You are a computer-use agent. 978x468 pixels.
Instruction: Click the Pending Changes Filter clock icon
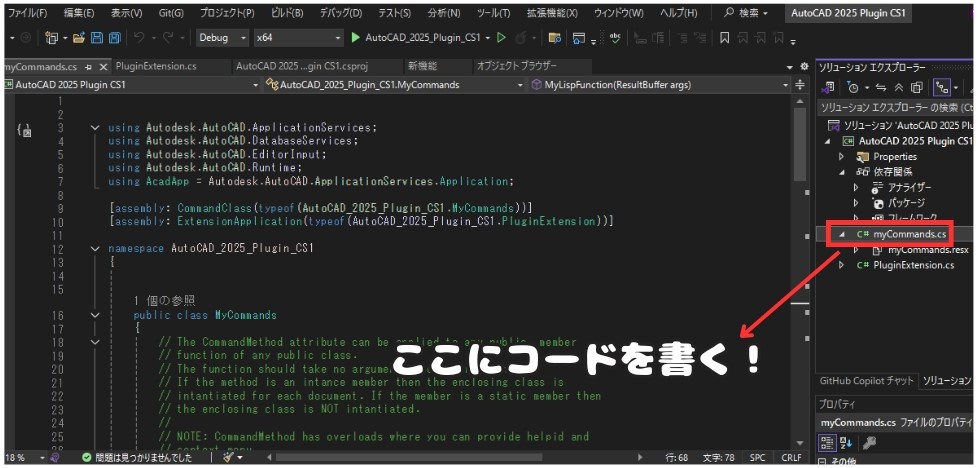point(853,87)
